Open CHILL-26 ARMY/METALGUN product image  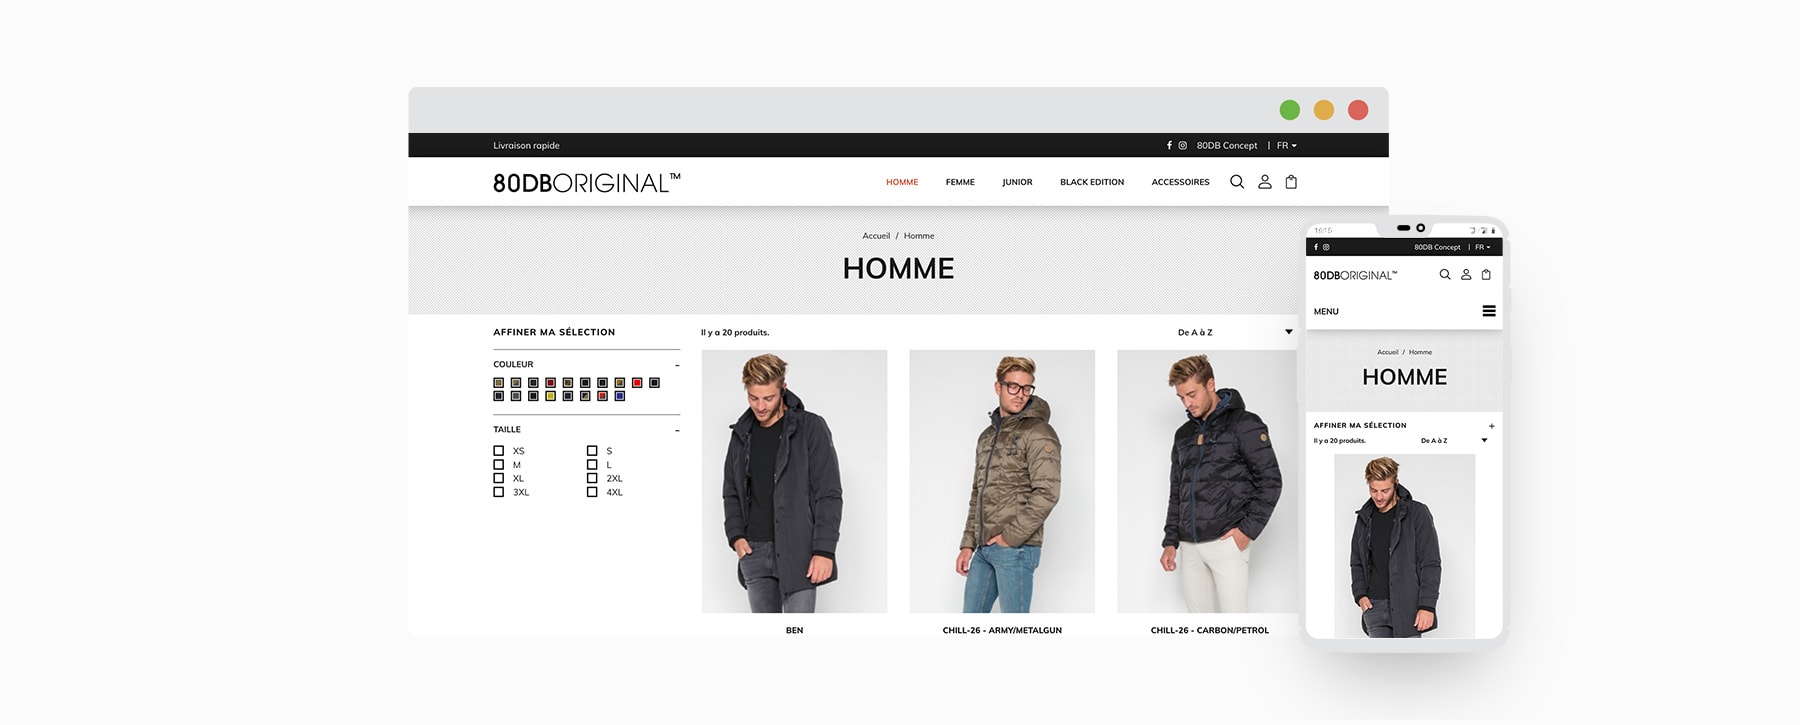pyautogui.click(x=1002, y=481)
